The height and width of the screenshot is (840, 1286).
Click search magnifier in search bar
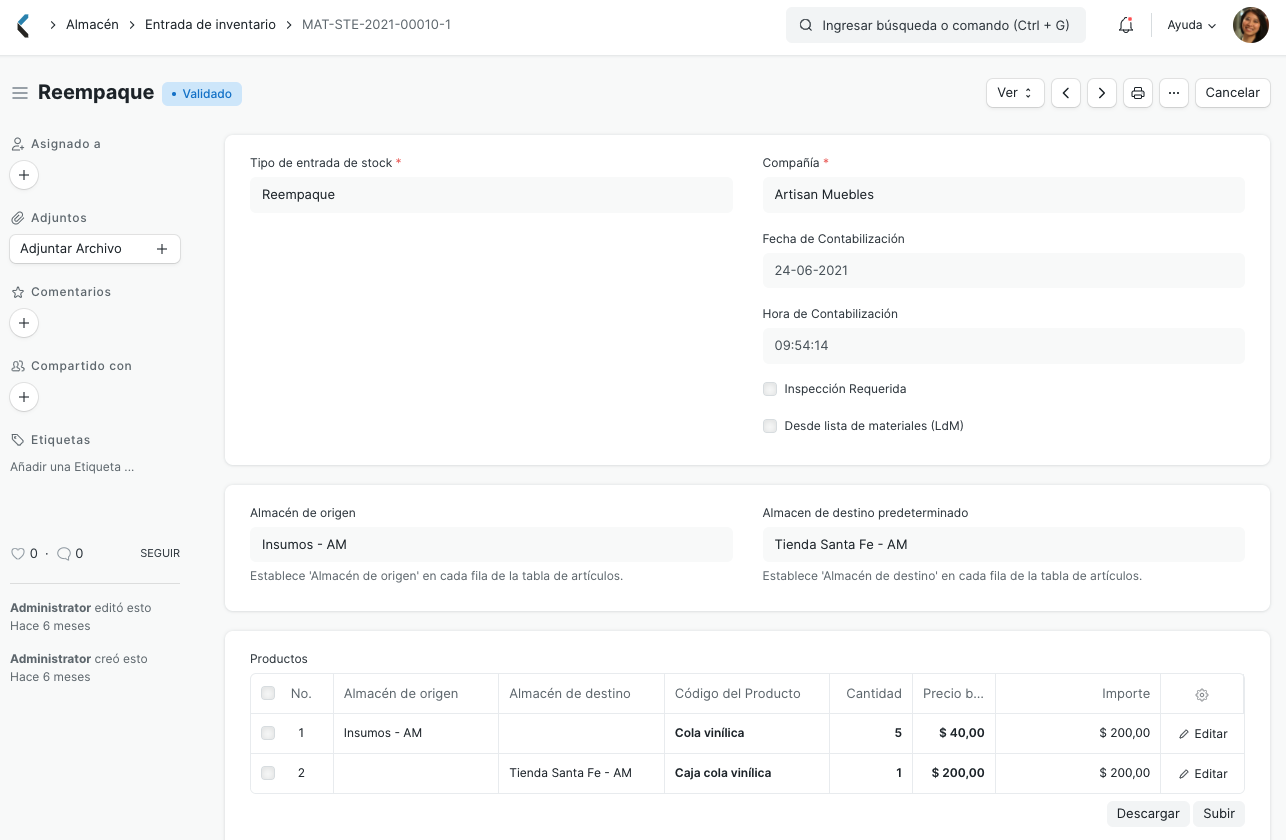pyautogui.click(x=806, y=25)
